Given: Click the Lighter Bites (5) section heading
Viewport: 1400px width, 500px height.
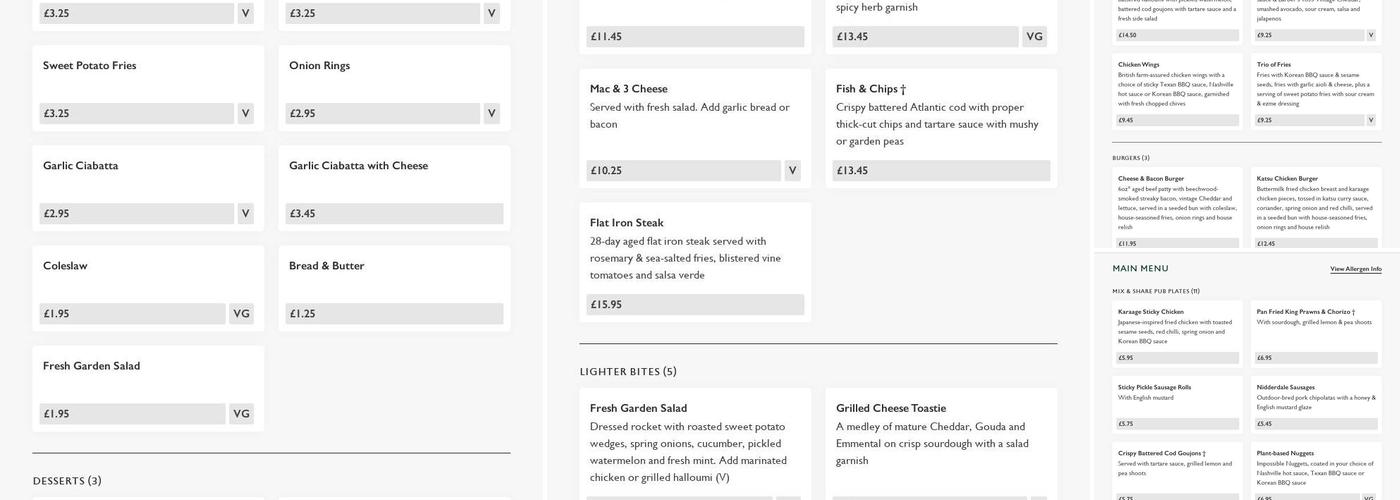Looking at the screenshot, I should tap(628, 372).
